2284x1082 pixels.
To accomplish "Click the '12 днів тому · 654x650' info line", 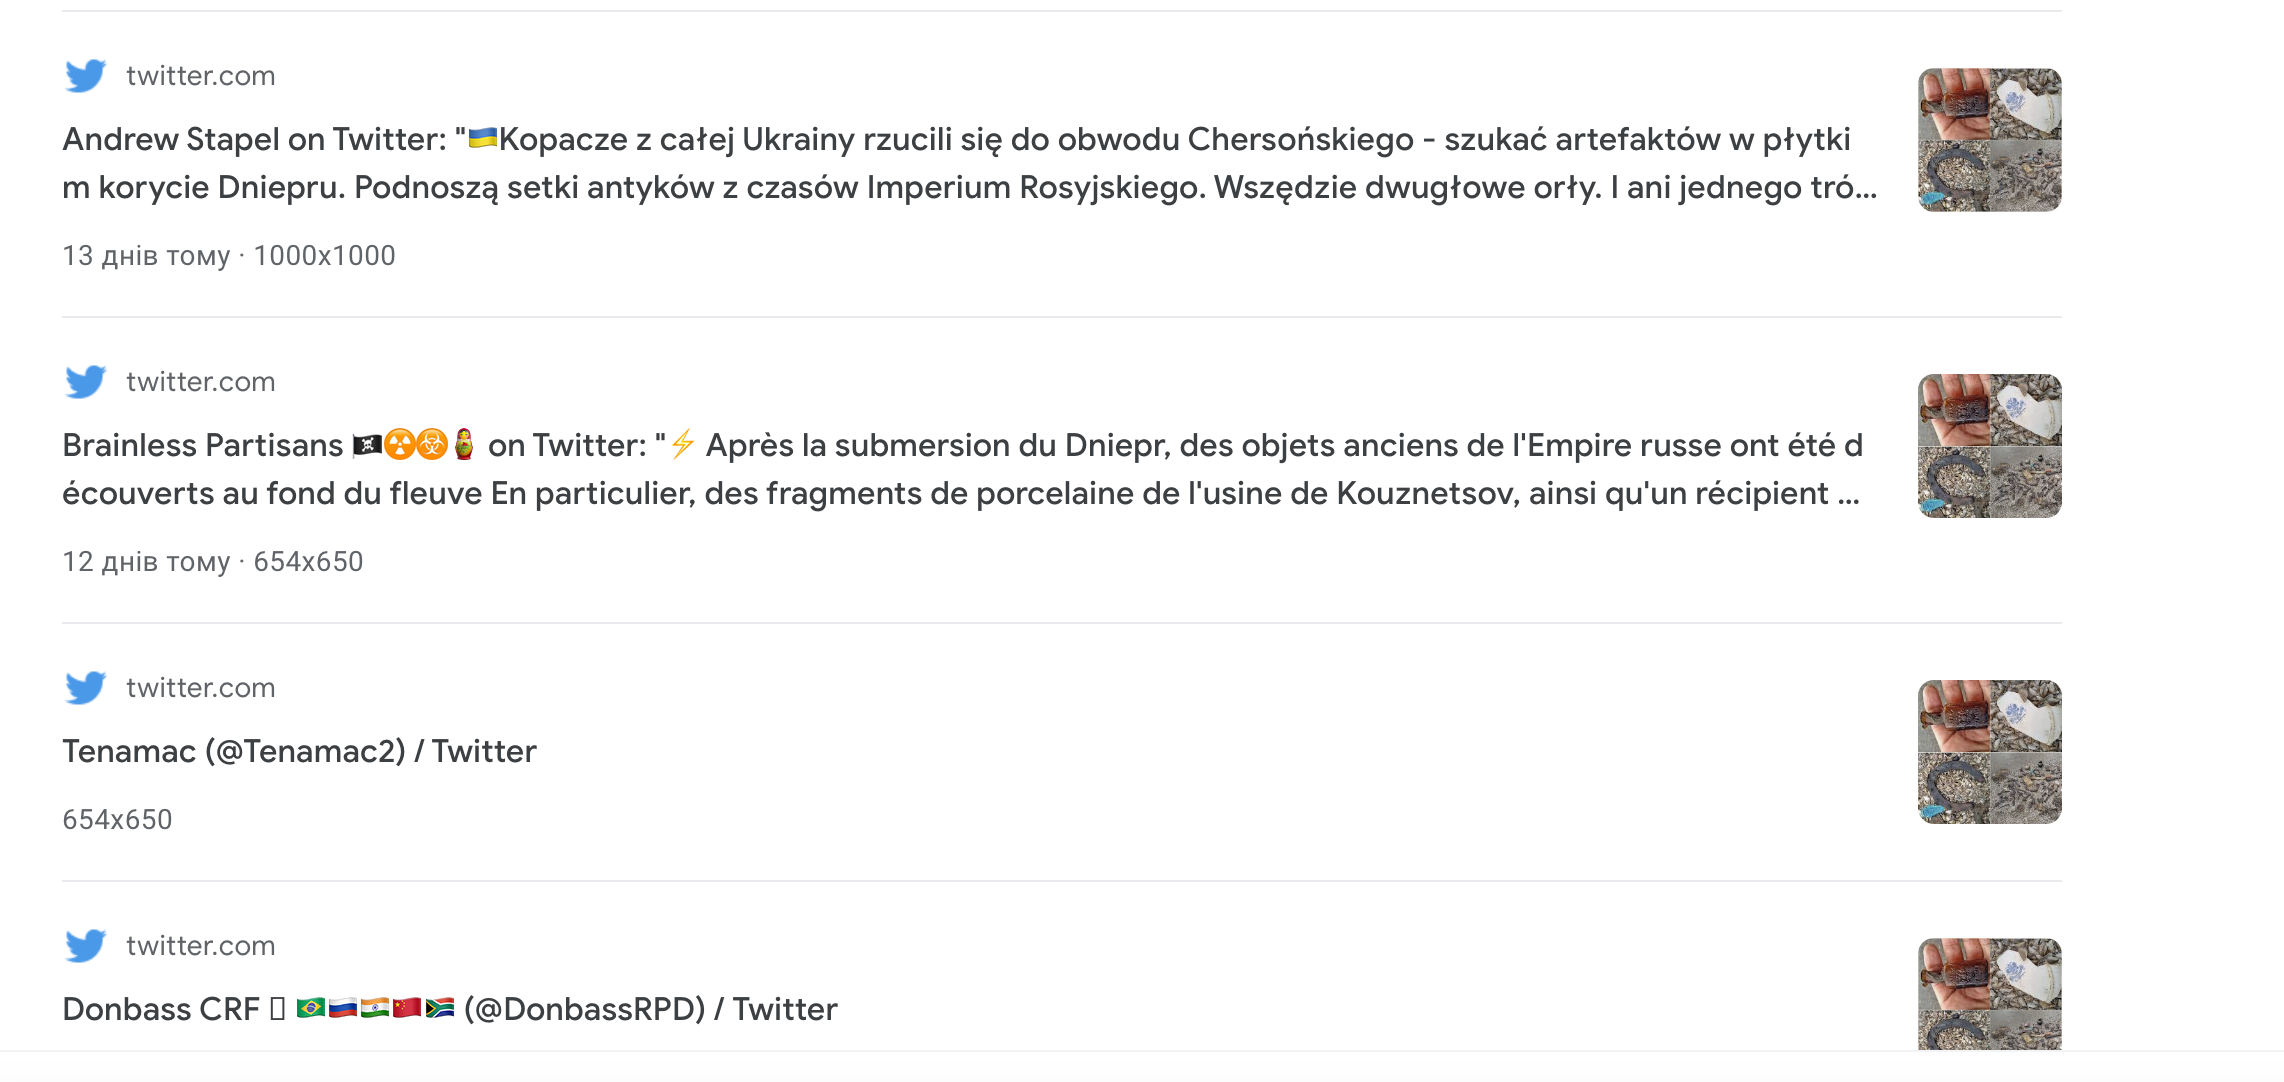I will pyautogui.click(x=213, y=562).
